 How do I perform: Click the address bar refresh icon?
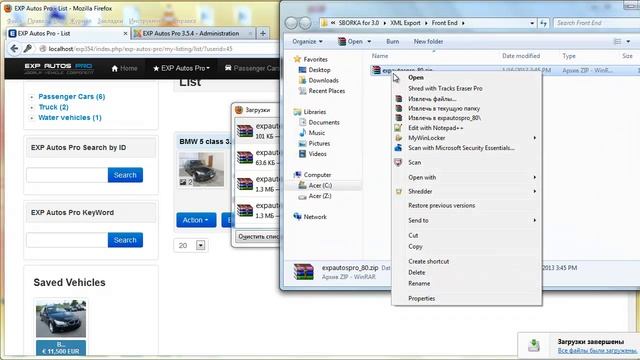click(x=543, y=23)
